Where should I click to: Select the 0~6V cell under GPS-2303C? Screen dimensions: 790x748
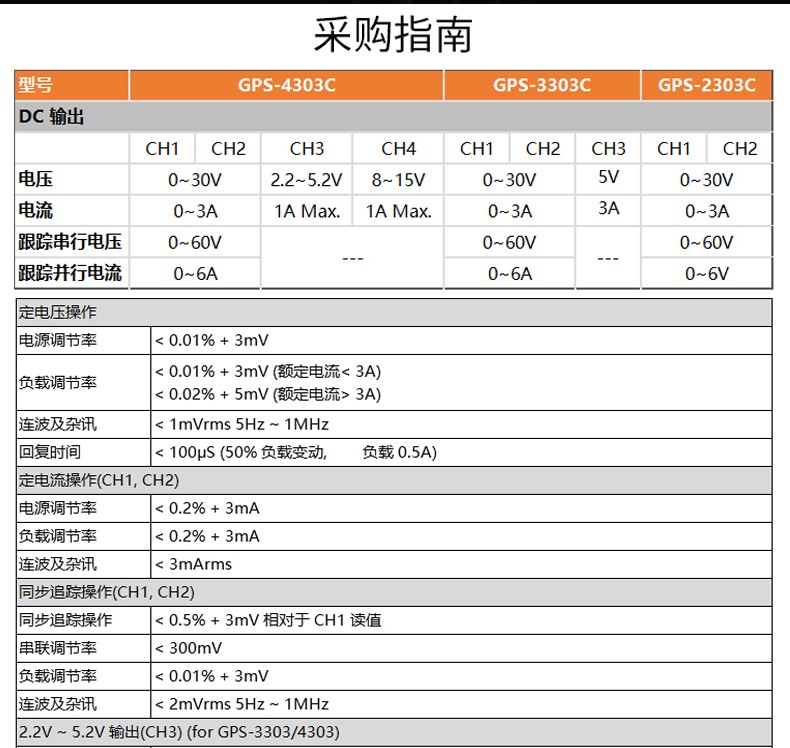click(706, 274)
